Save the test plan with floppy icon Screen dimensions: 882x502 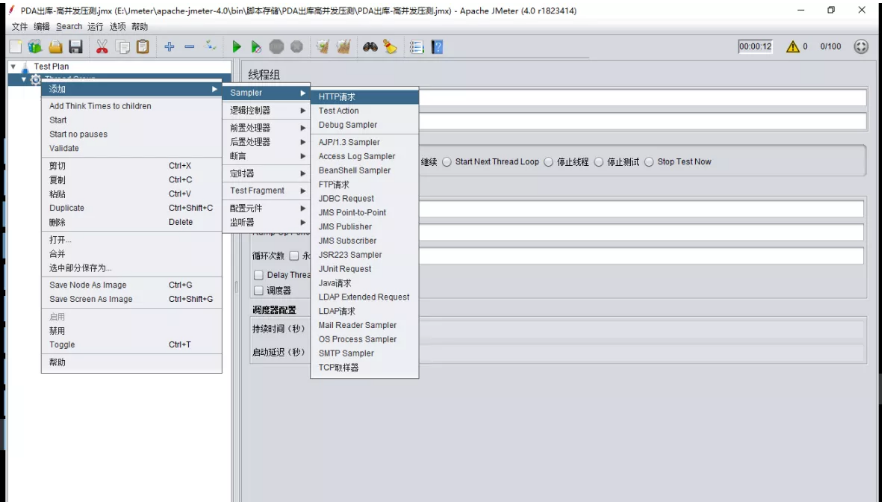(75, 47)
